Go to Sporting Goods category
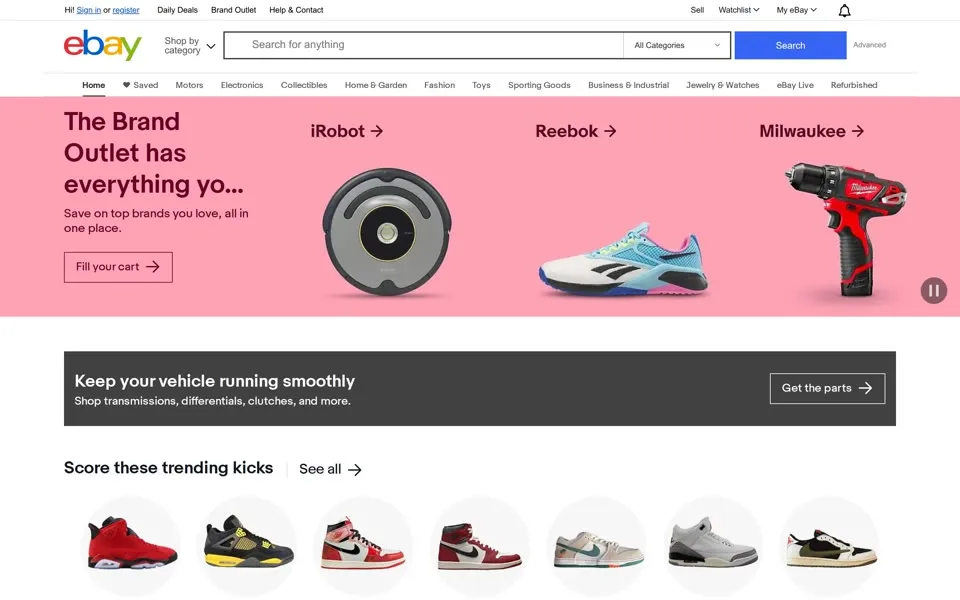Image resolution: width=960 pixels, height=600 pixels. coord(539,85)
